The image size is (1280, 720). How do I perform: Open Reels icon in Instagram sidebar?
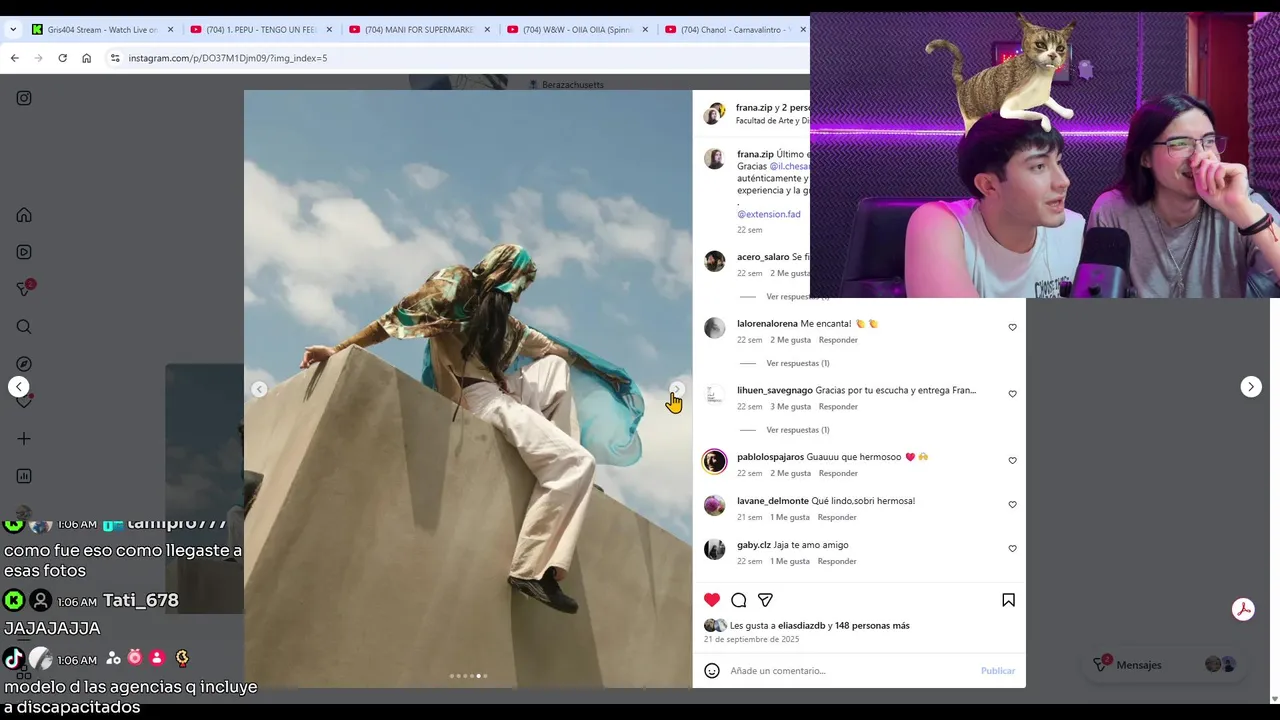click(24, 252)
